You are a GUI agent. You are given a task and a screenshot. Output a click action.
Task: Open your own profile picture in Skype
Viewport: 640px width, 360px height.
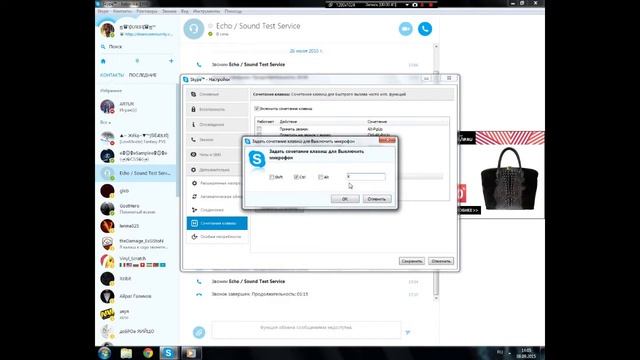(108, 30)
